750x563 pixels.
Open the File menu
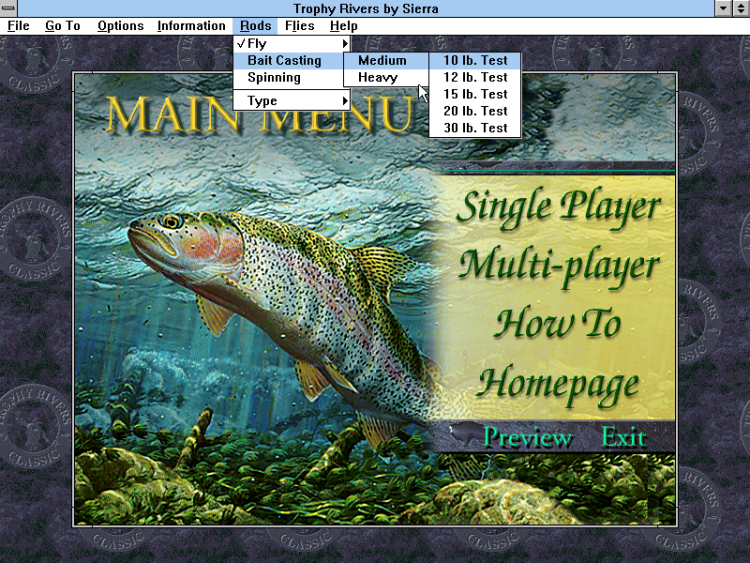coord(18,26)
